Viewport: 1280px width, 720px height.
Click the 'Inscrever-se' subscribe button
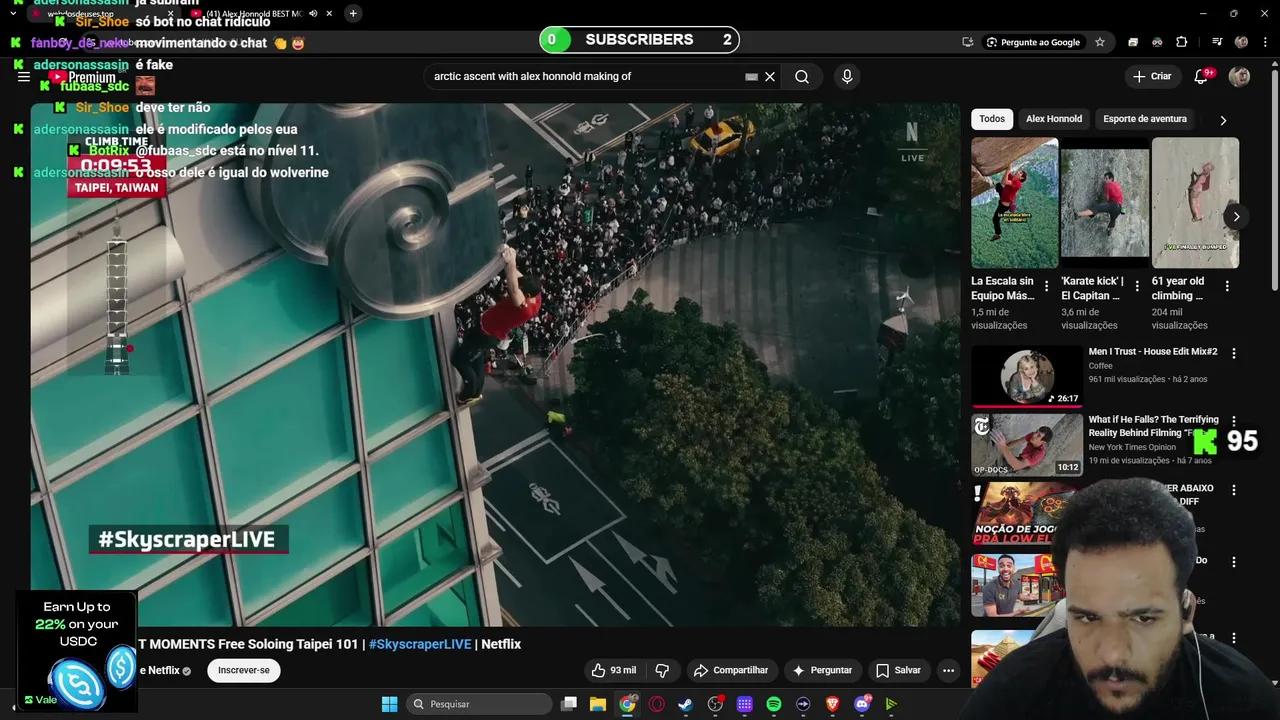tap(244, 670)
